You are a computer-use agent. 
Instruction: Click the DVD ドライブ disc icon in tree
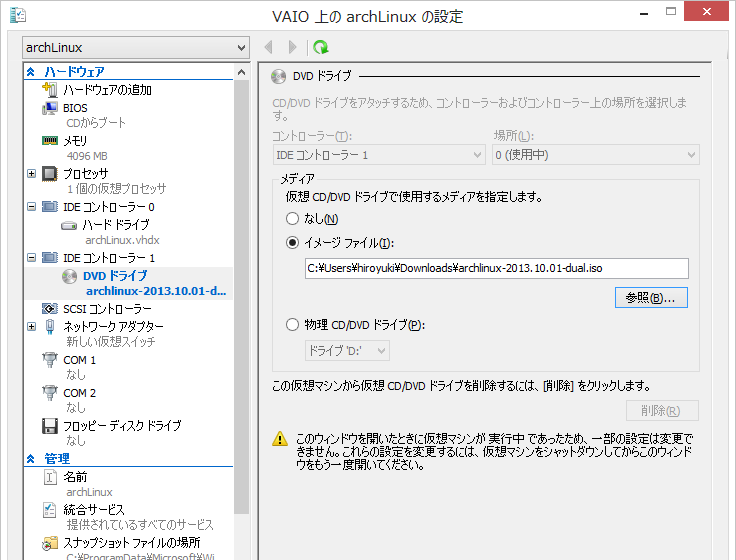pyautogui.click(x=69, y=276)
